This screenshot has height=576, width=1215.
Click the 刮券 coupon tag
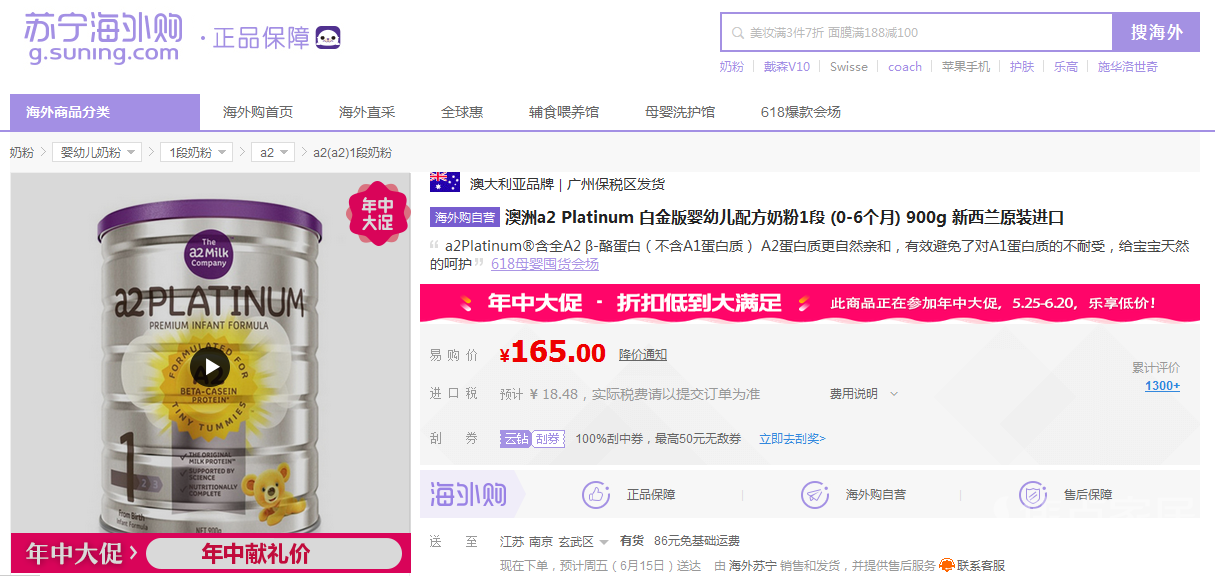[x=548, y=439]
